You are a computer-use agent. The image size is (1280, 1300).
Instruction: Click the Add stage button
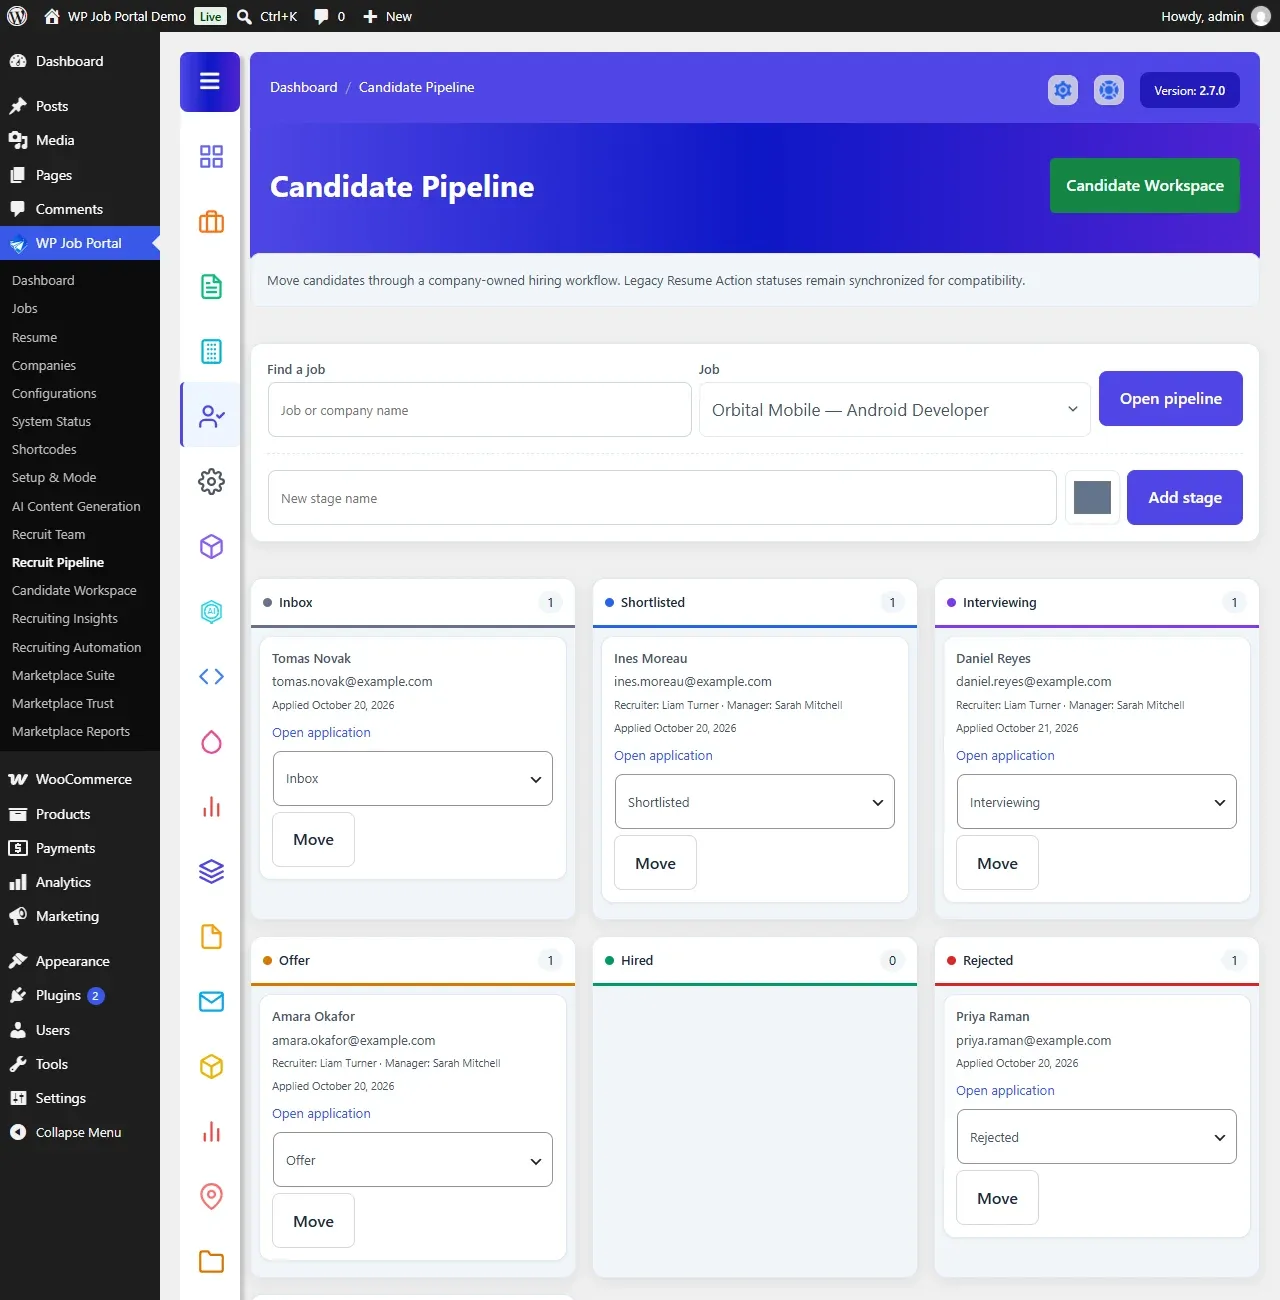1185,497
